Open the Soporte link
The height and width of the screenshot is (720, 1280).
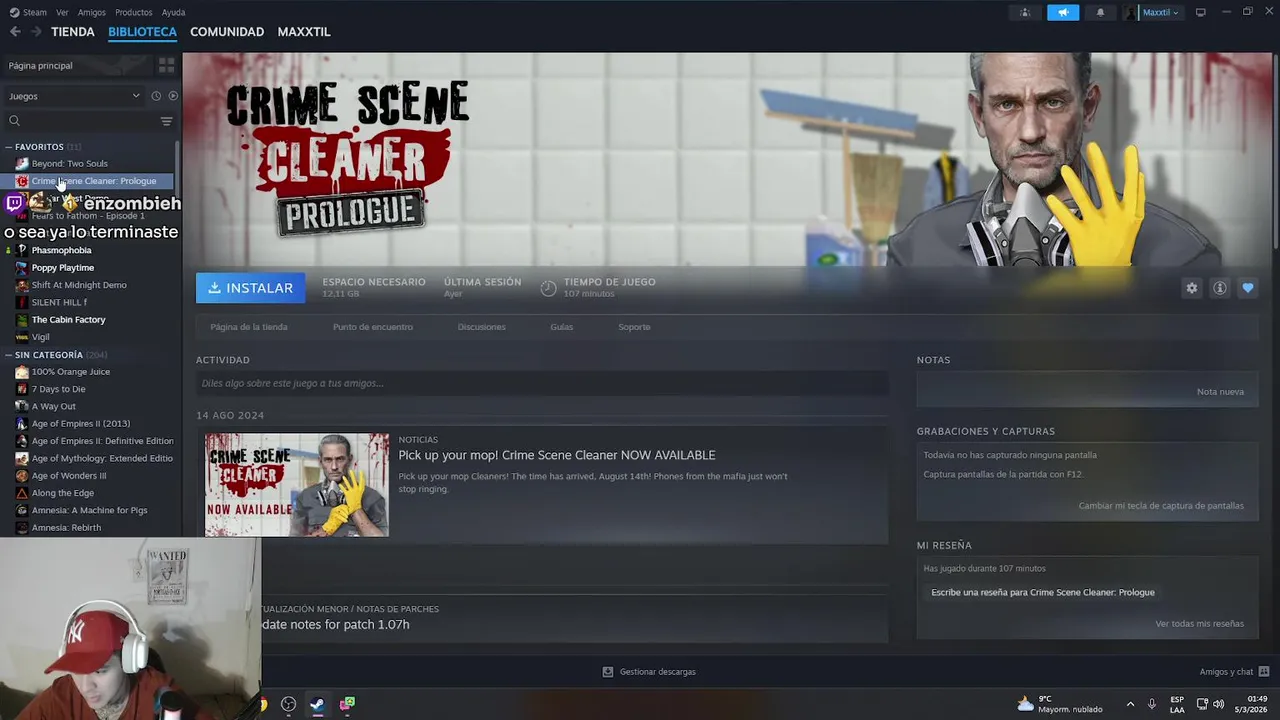pyautogui.click(x=634, y=327)
